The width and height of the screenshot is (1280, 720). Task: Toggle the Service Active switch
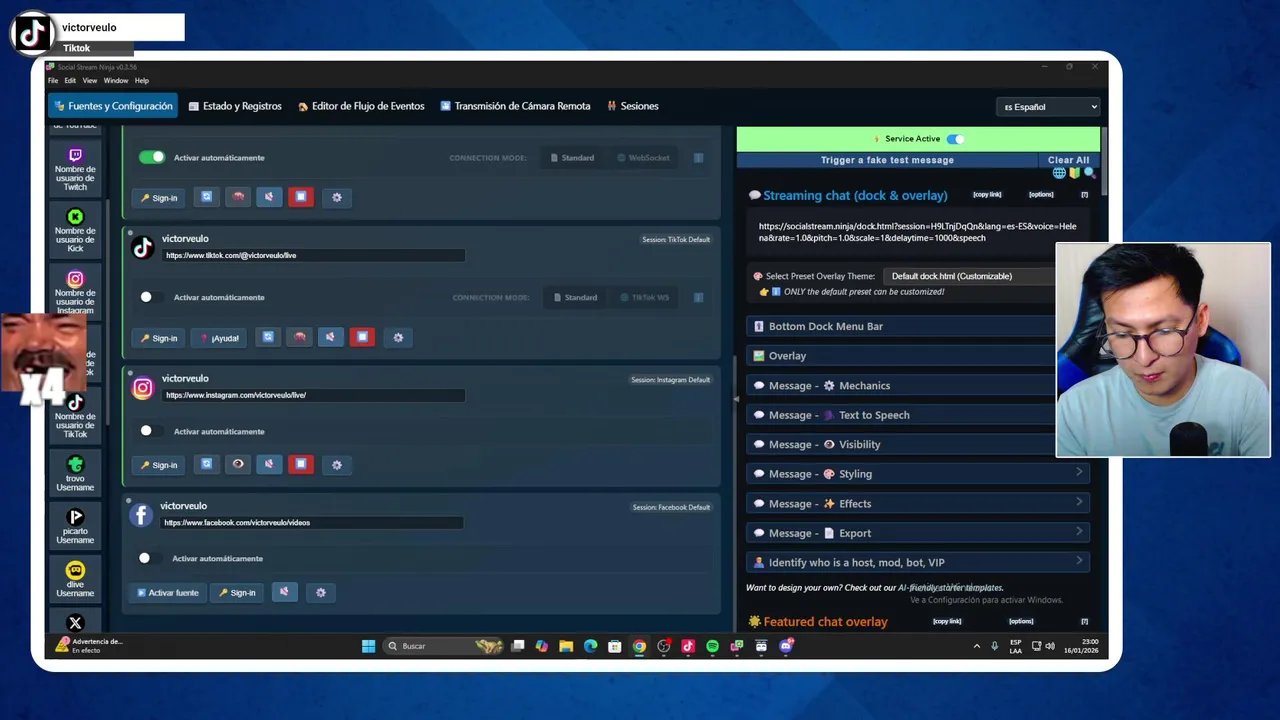(x=956, y=139)
